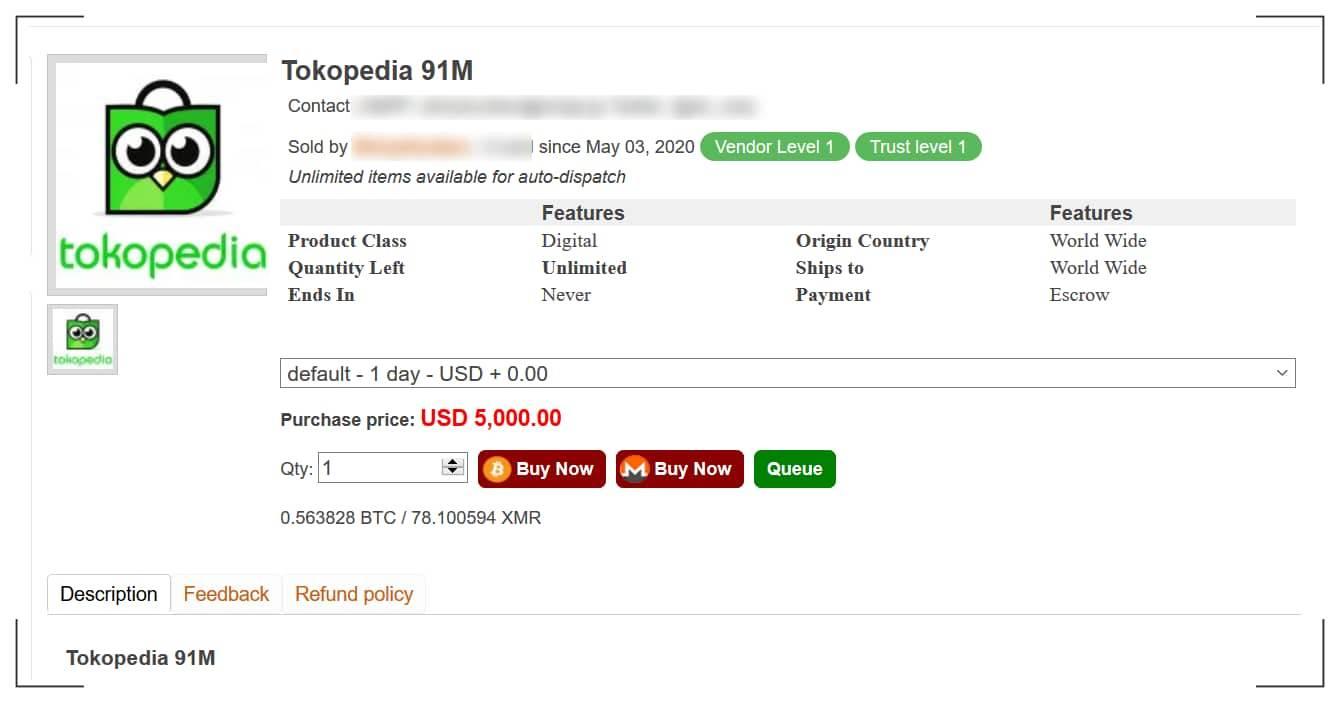Open the blurred seller name link

pyautogui.click(x=442, y=147)
